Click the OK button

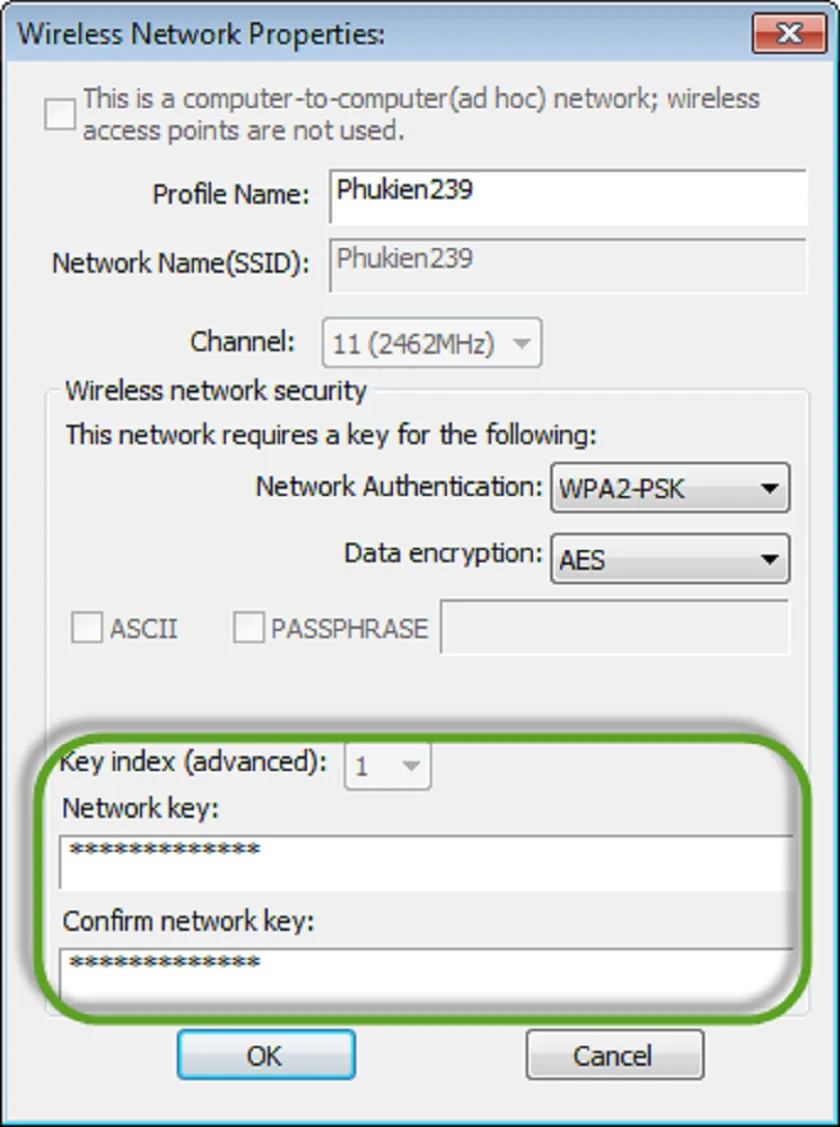(x=265, y=1054)
